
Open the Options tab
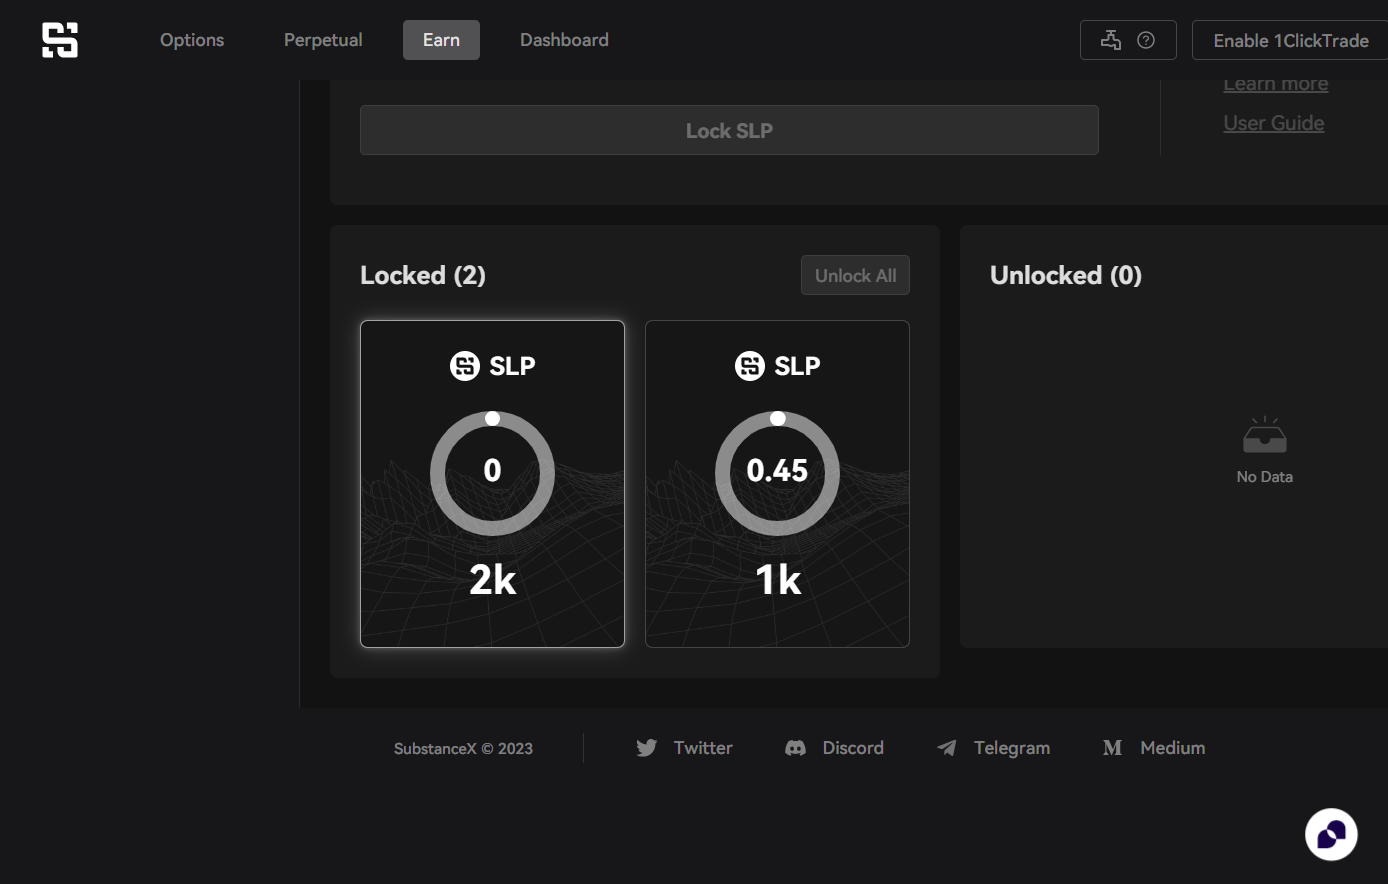point(192,40)
